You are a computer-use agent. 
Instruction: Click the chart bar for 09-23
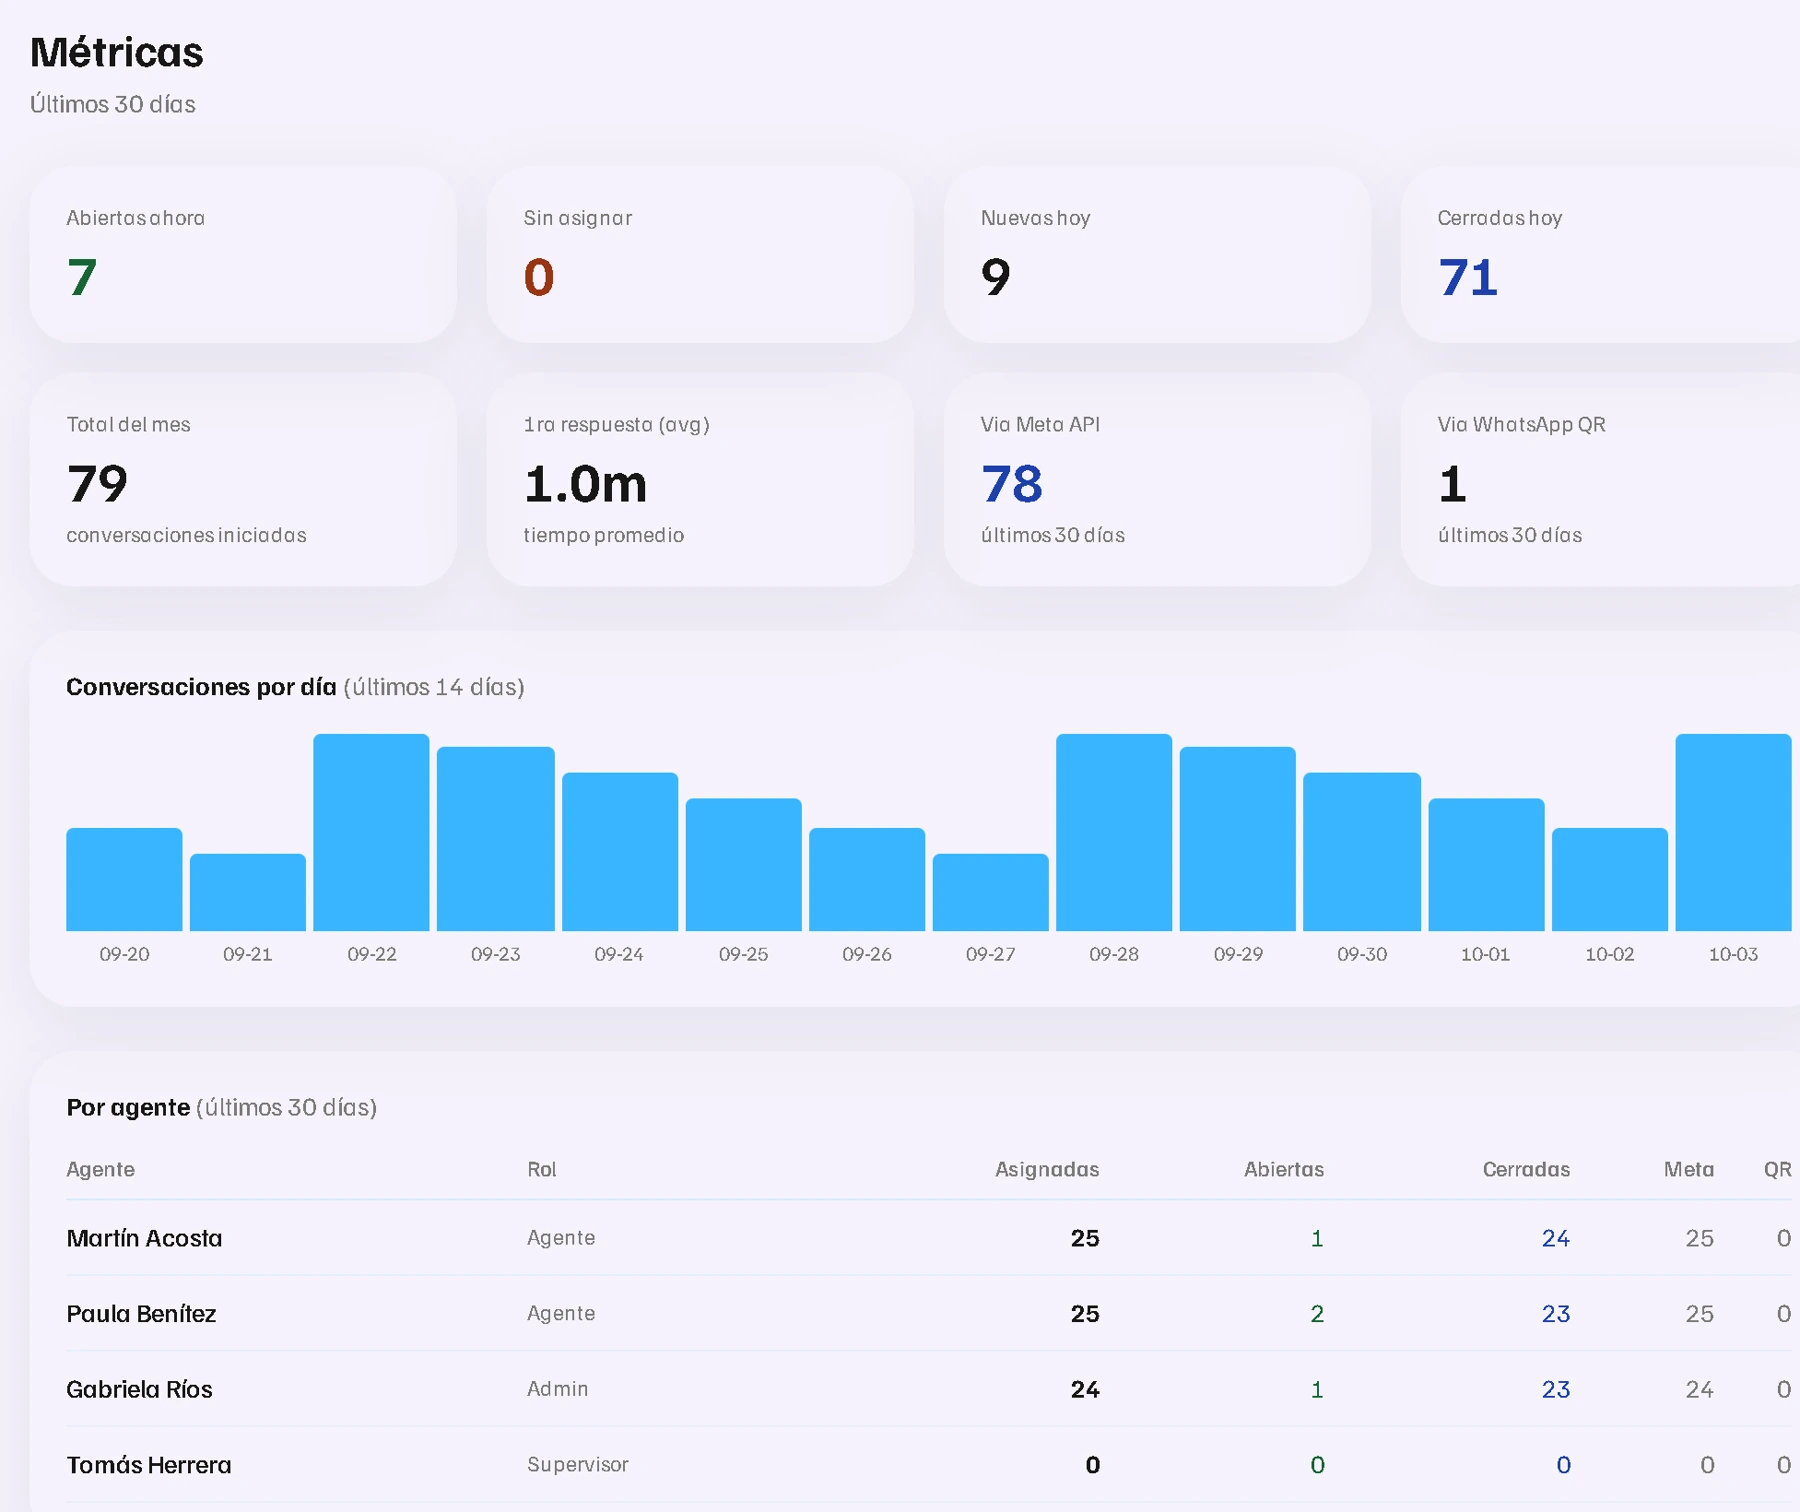(x=495, y=839)
